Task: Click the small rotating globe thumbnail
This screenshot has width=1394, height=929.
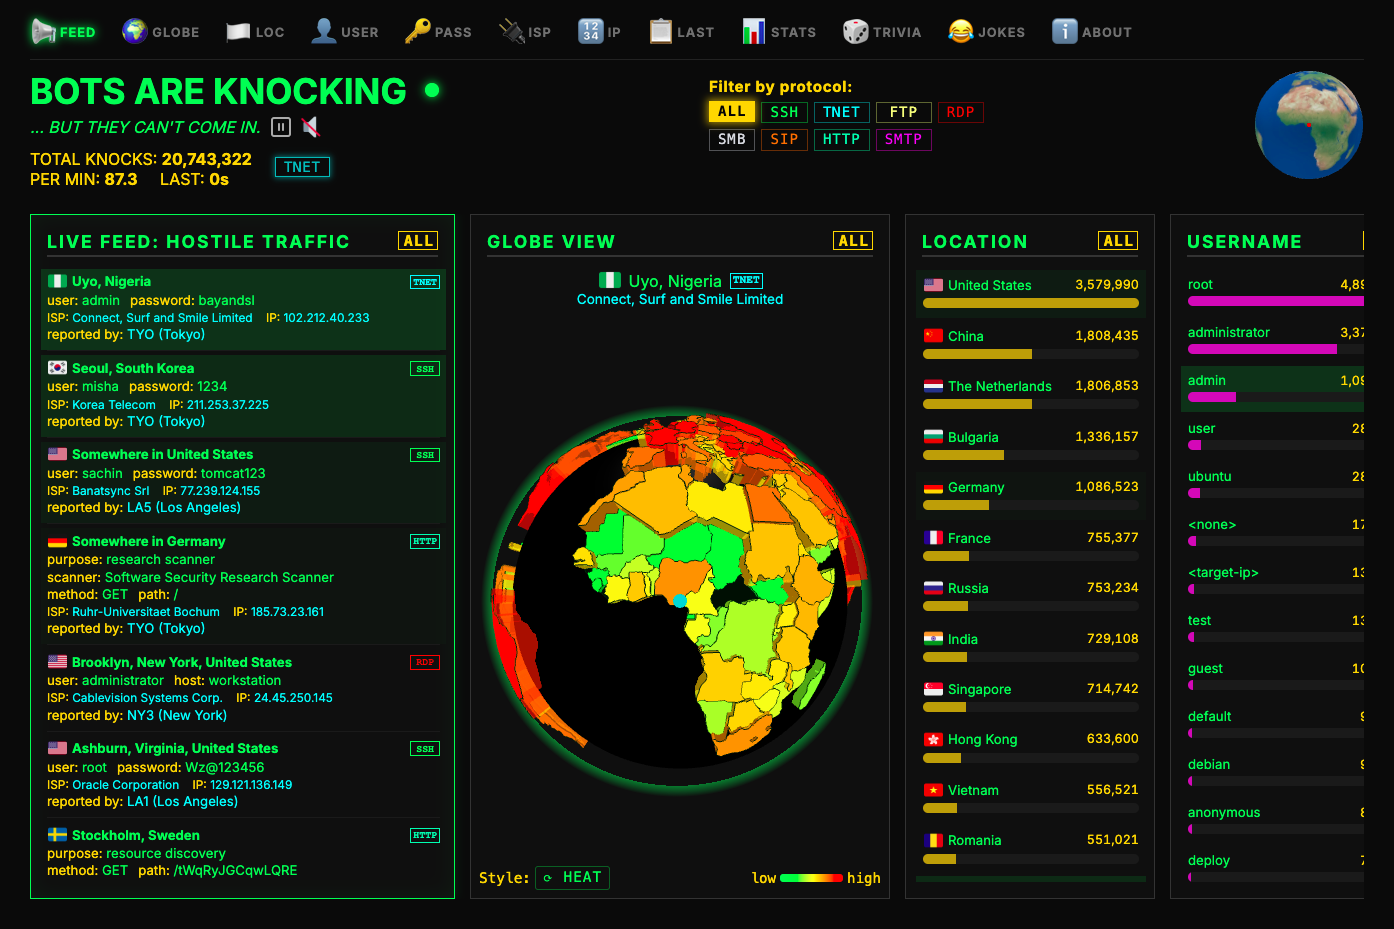Action: pos(1309,125)
